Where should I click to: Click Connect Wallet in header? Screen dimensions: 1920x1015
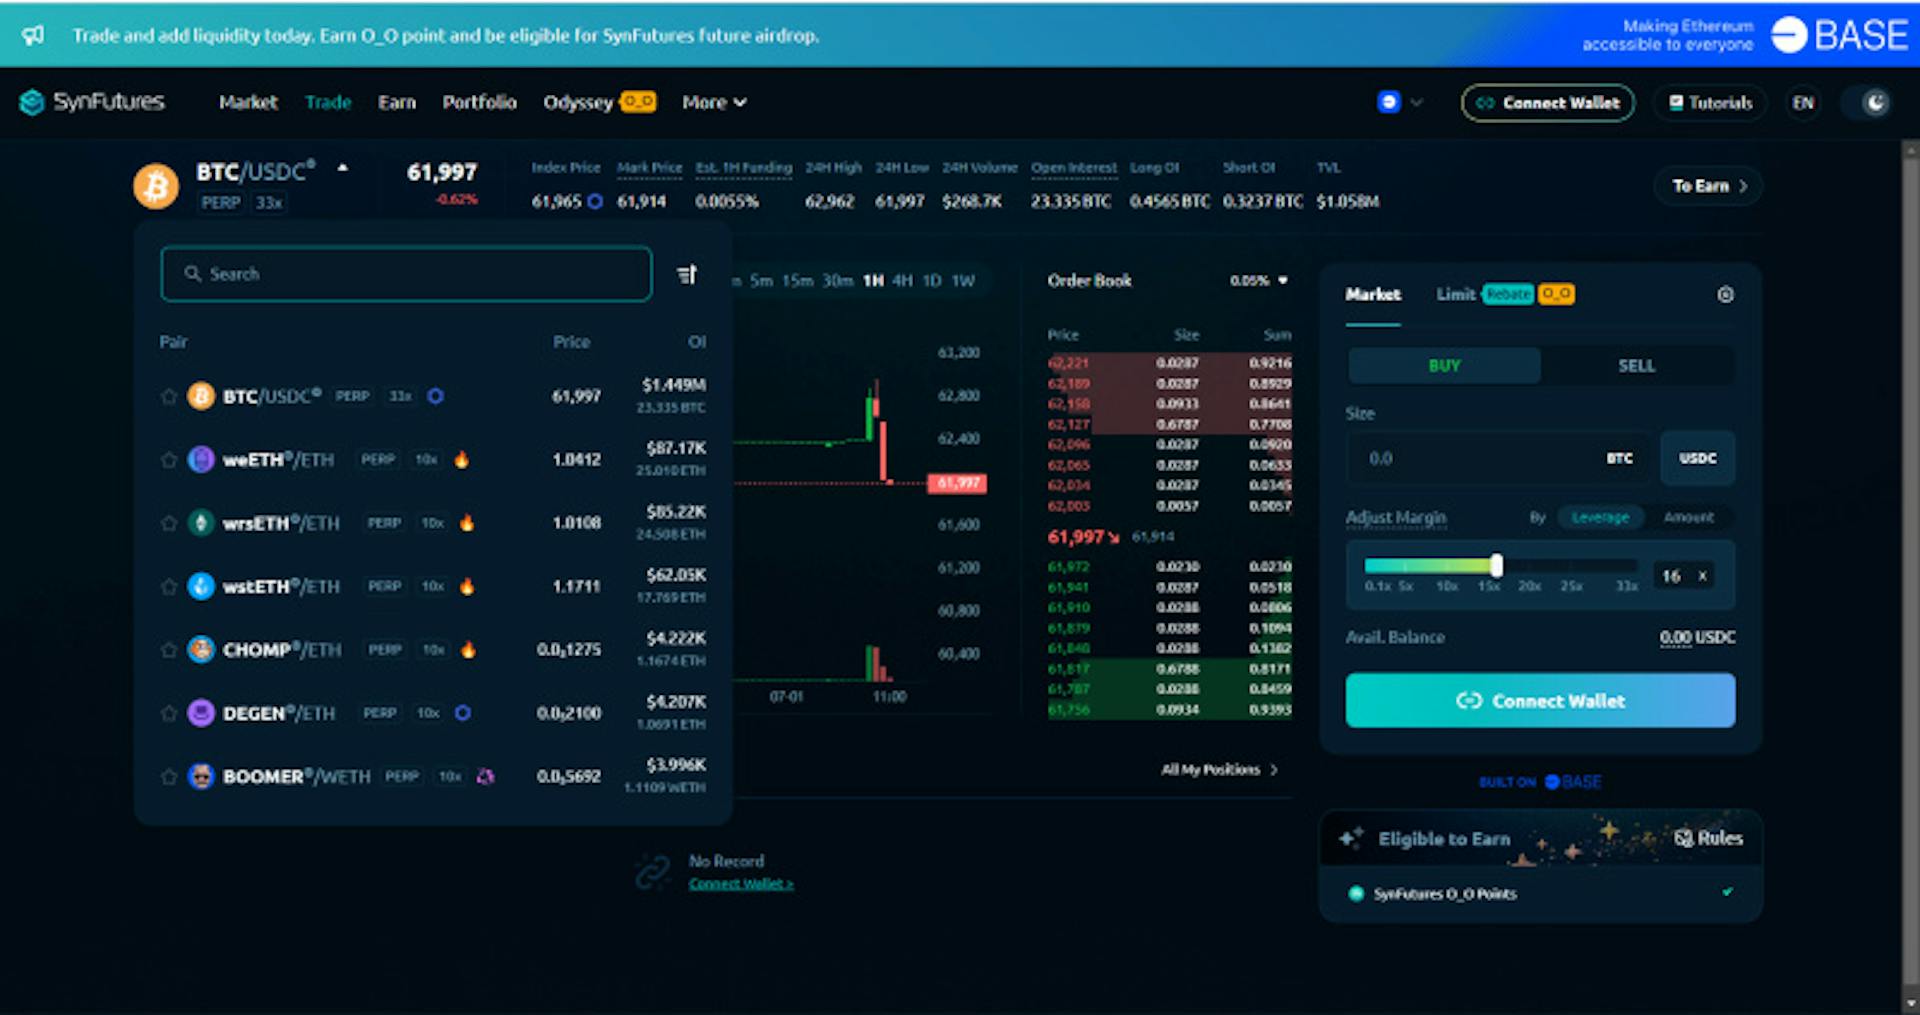point(1548,102)
